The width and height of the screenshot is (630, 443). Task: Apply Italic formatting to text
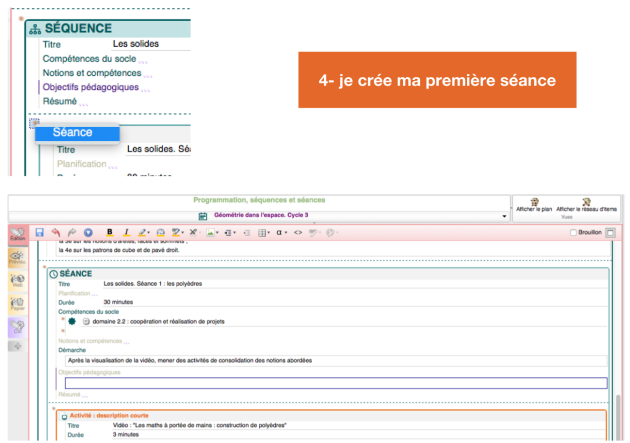point(126,232)
